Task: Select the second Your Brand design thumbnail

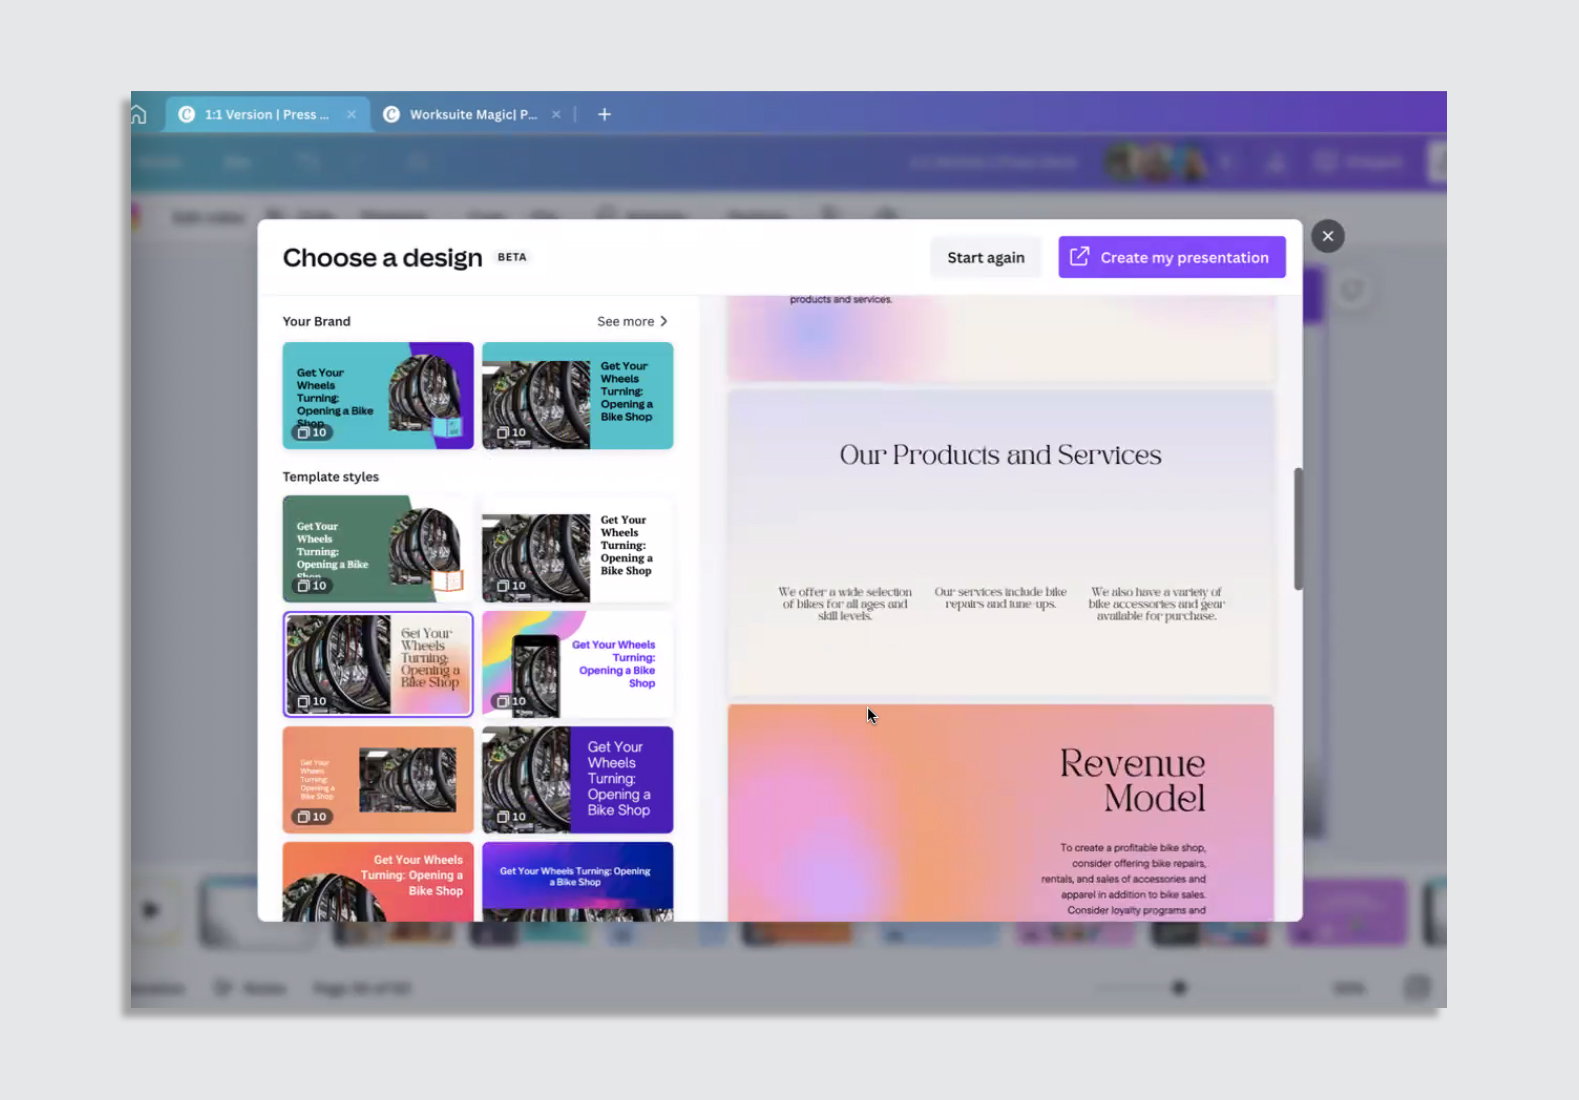Action: click(x=577, y=396)
